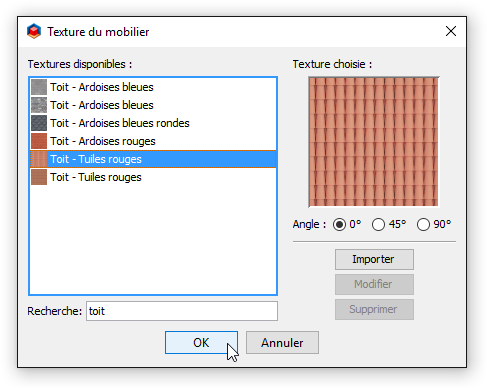Set texture angle to 90°
Image resolution: width=487 pixels, height=388 pixels.
point(423,224)
